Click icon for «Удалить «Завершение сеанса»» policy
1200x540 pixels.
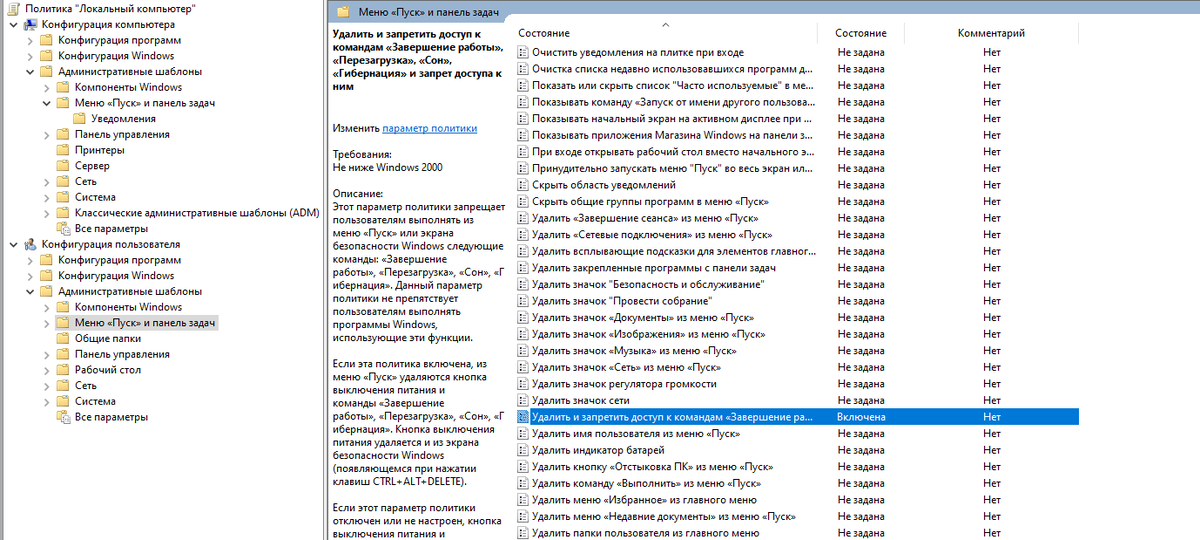pos(522,218)
